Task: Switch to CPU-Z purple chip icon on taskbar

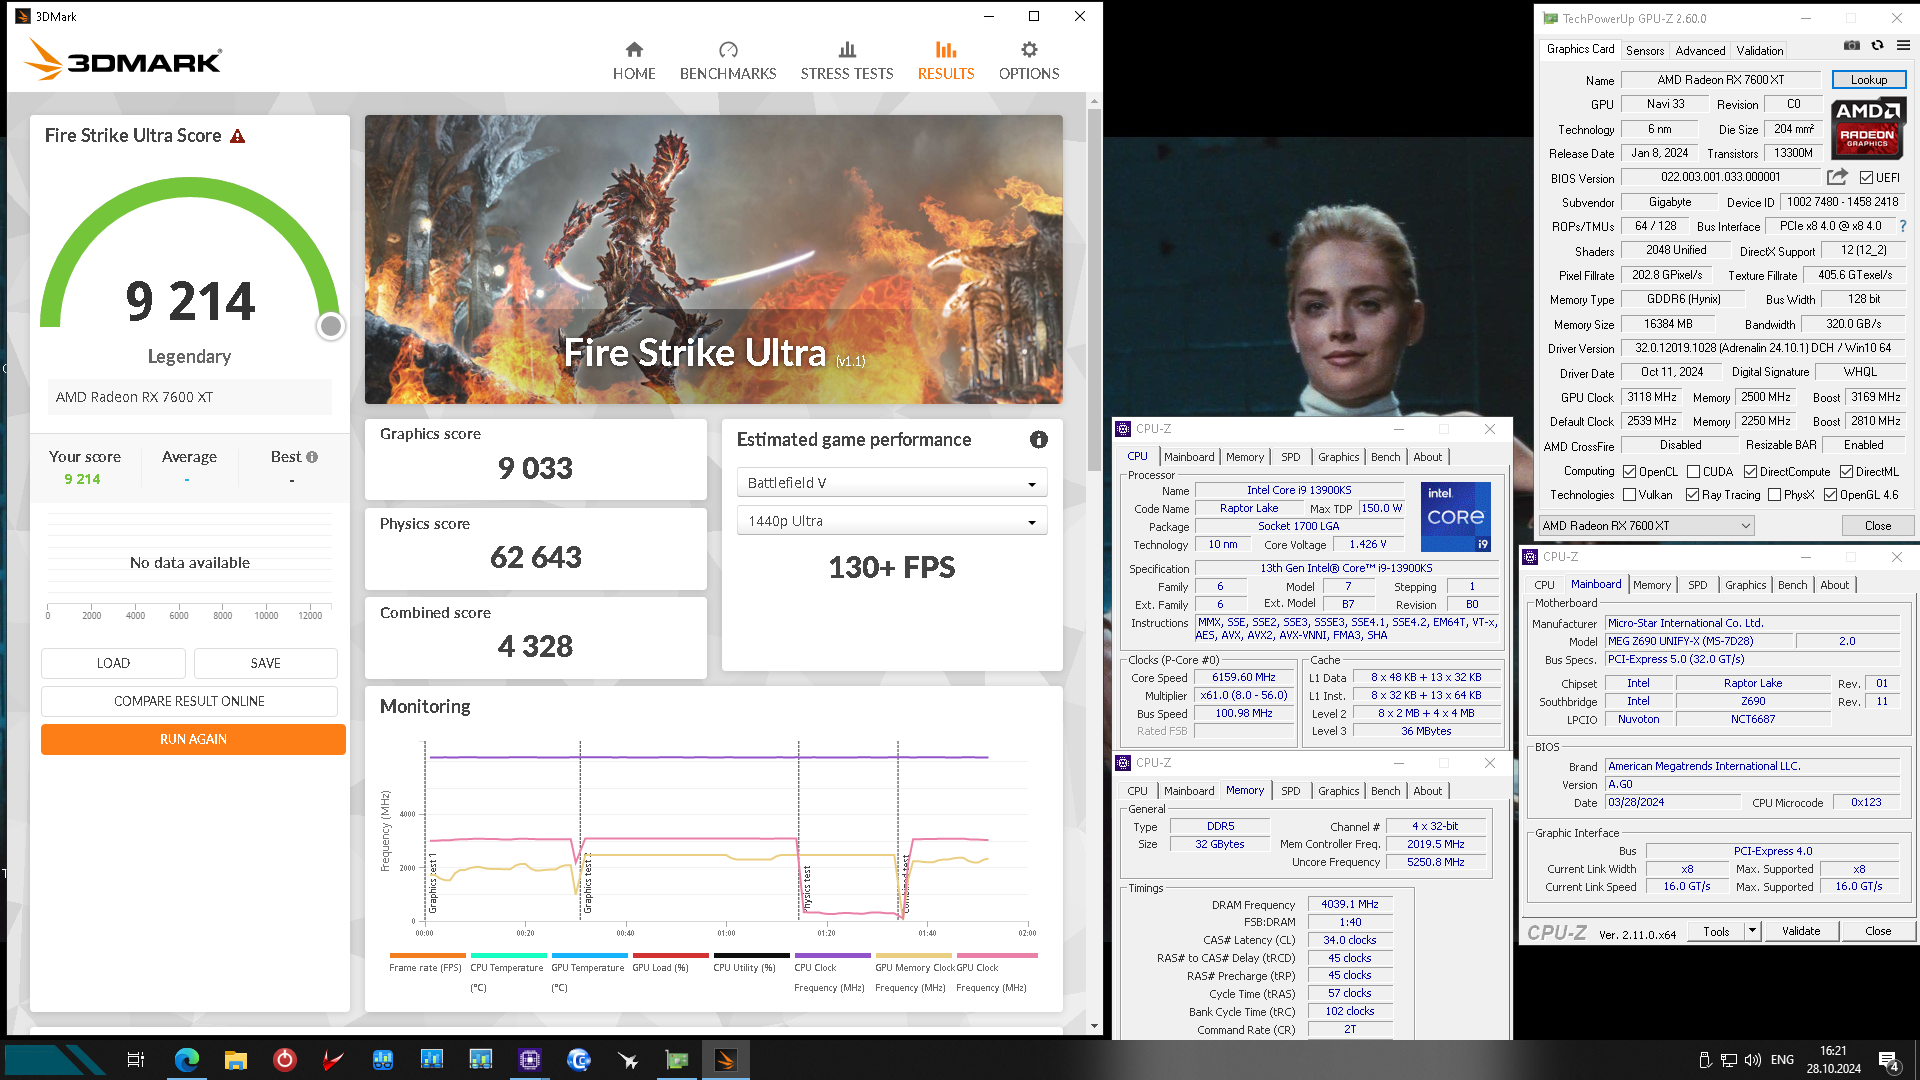Action: 530,1060
